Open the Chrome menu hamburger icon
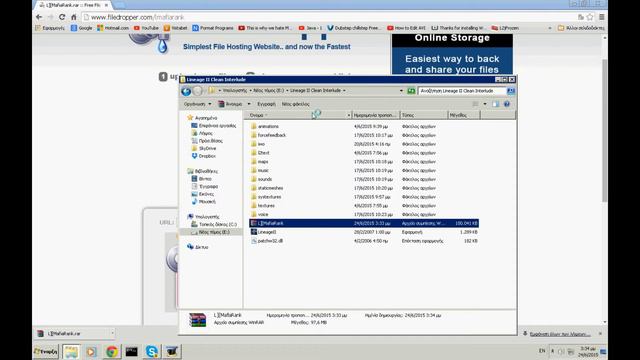The width and height of the screenshot is (640, 360). 602,17
